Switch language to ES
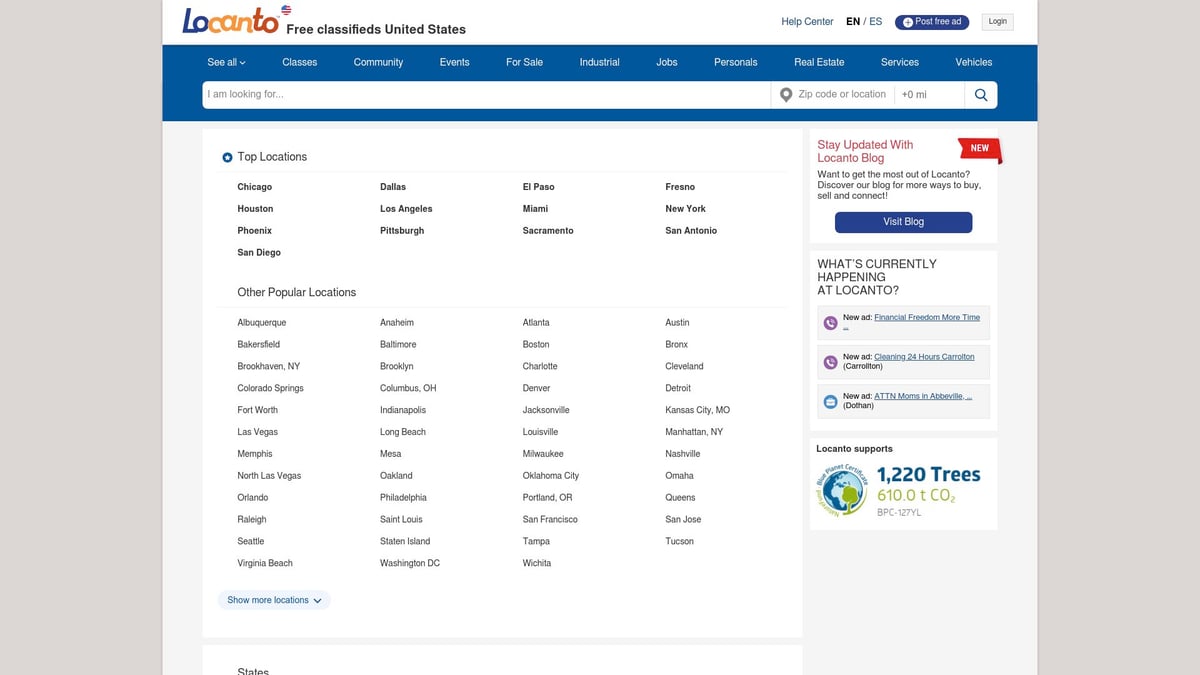The width and height of the screenshot is (1200, 675). [875, 20]
